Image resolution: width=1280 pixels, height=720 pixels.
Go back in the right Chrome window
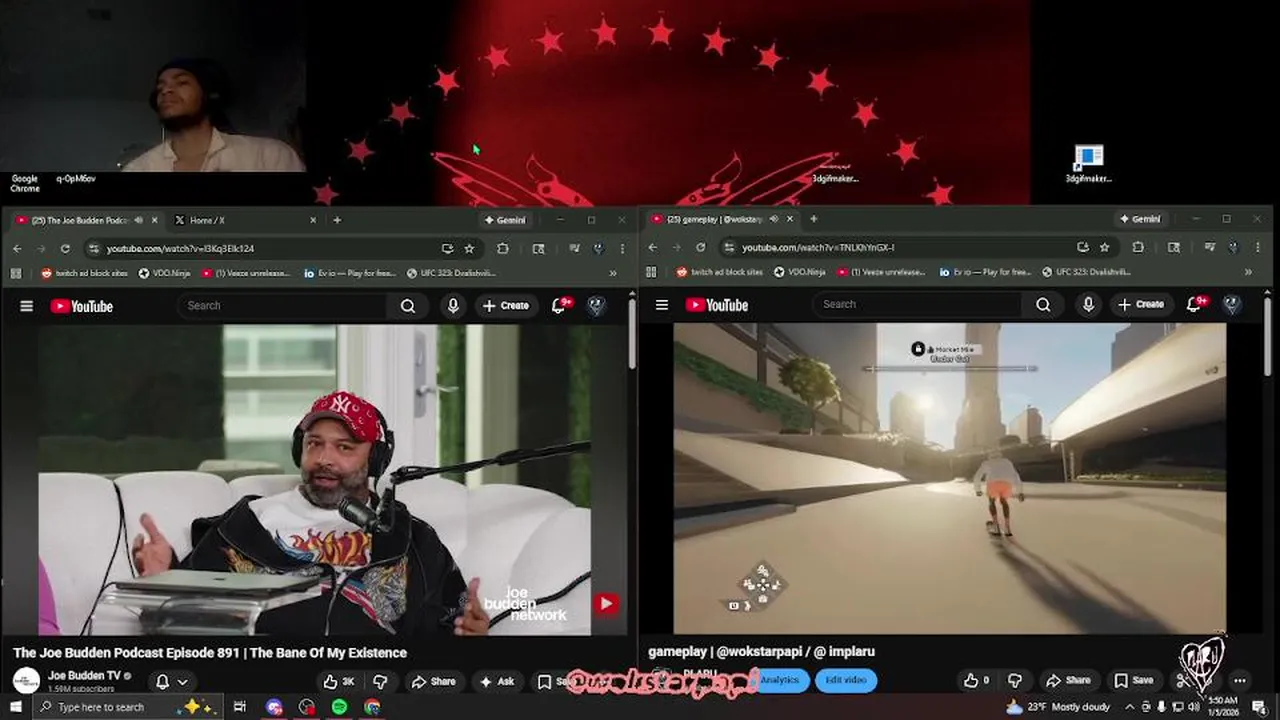coord(652,247)
